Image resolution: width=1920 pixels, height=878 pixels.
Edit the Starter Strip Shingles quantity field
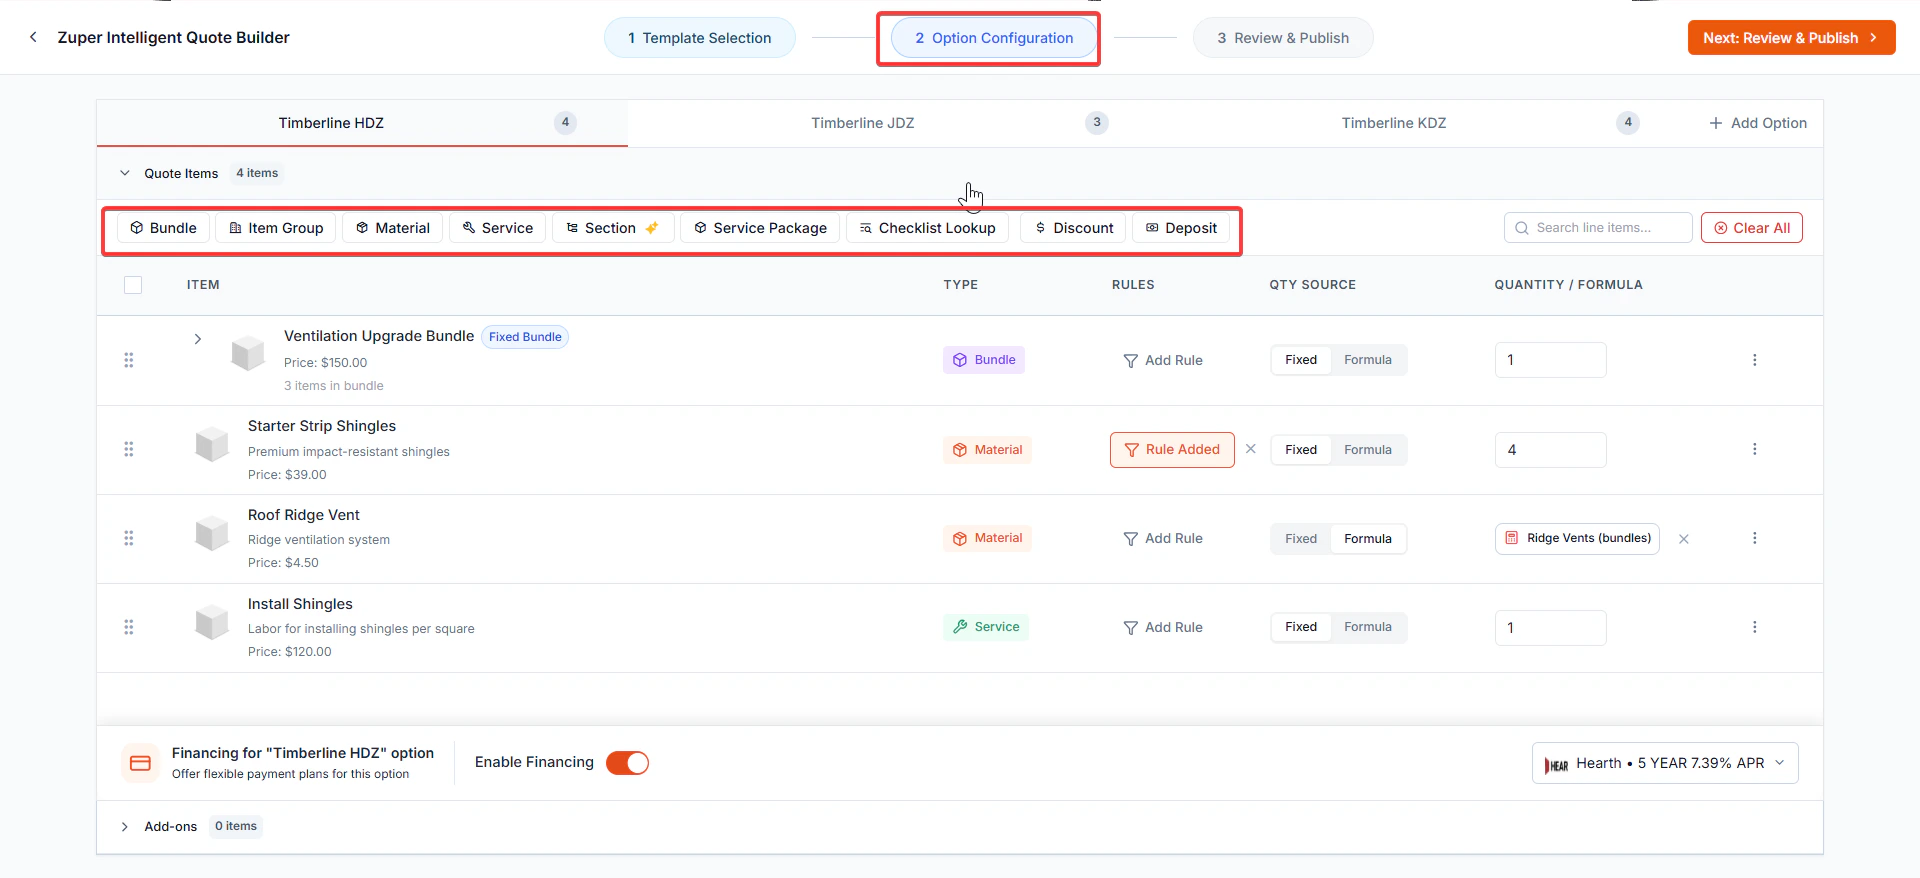(x=1550, y=450)
